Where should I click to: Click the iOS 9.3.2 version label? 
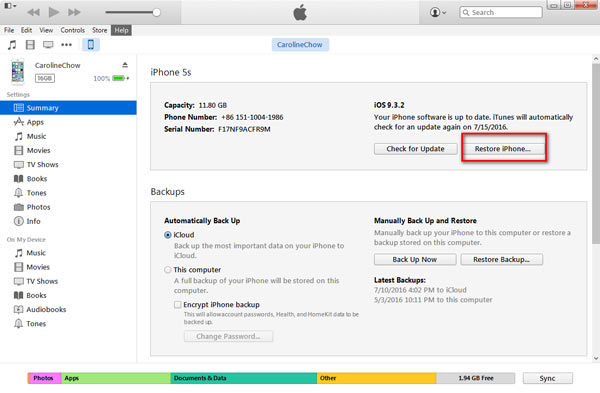coord(389,105)
